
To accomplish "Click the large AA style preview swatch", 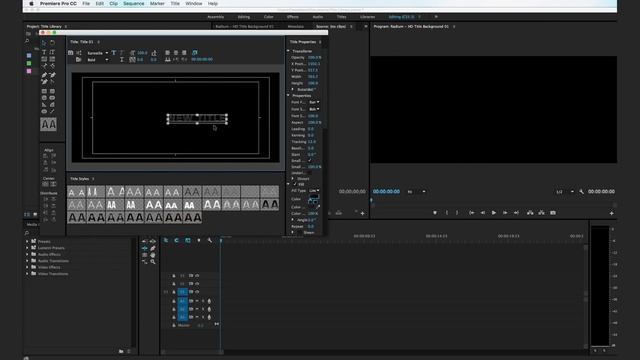I will pos(49,124).
